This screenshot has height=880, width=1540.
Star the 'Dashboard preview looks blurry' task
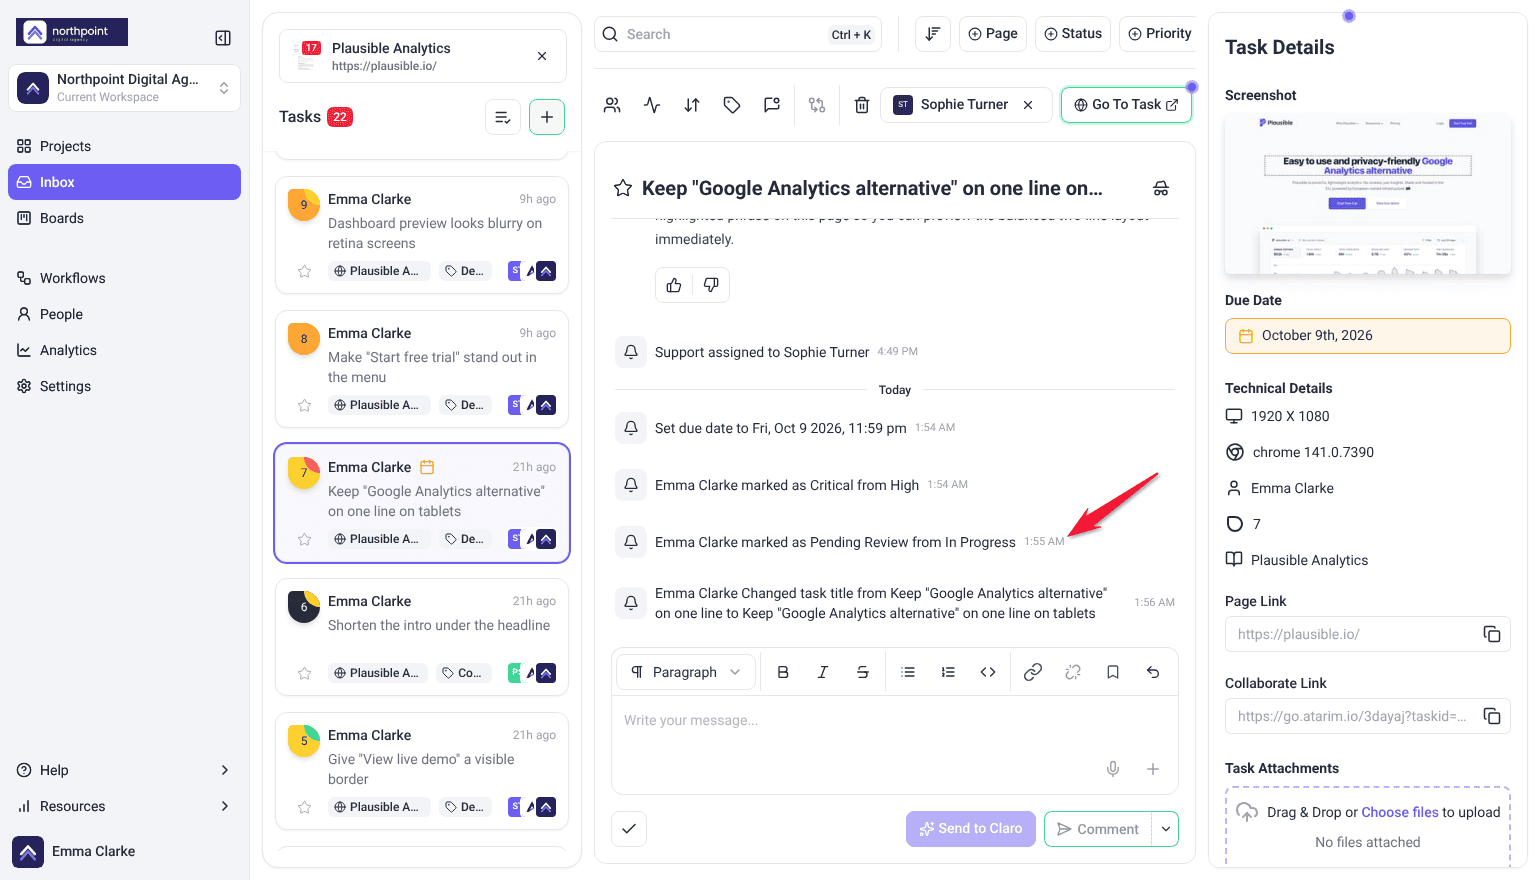(x=305, y=271)
